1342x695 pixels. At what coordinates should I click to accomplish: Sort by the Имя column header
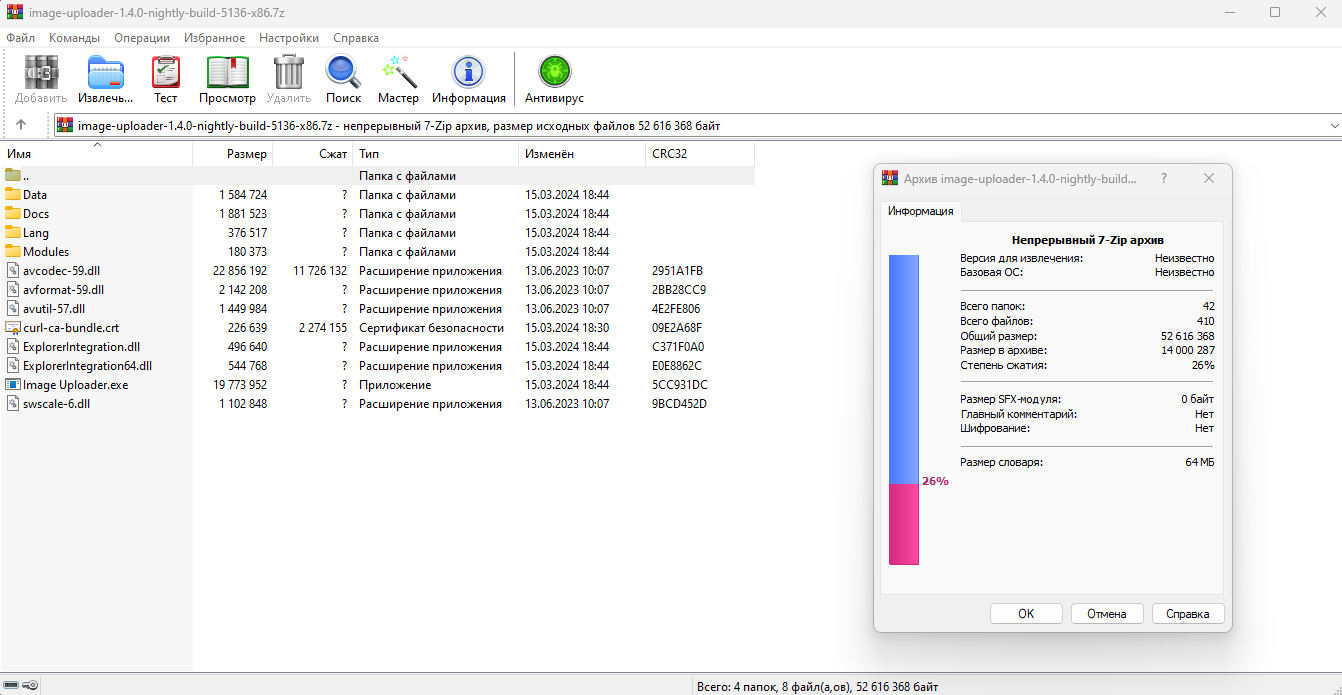tap(19, 154)
